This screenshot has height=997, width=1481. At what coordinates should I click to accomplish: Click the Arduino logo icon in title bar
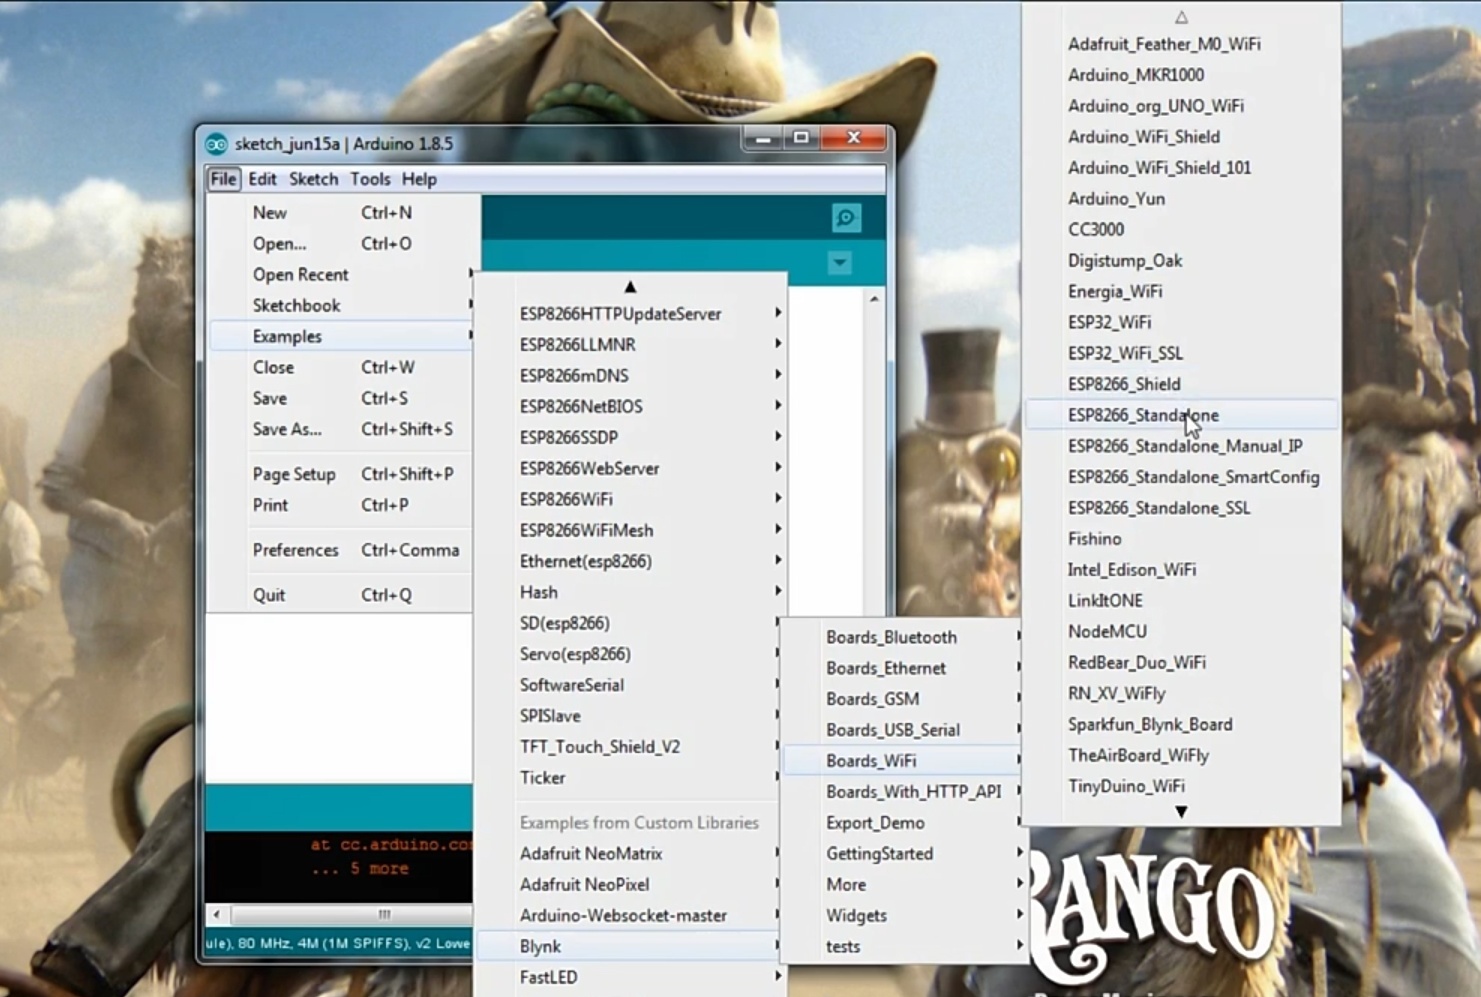pyautogui.click(x=217, y=144)
